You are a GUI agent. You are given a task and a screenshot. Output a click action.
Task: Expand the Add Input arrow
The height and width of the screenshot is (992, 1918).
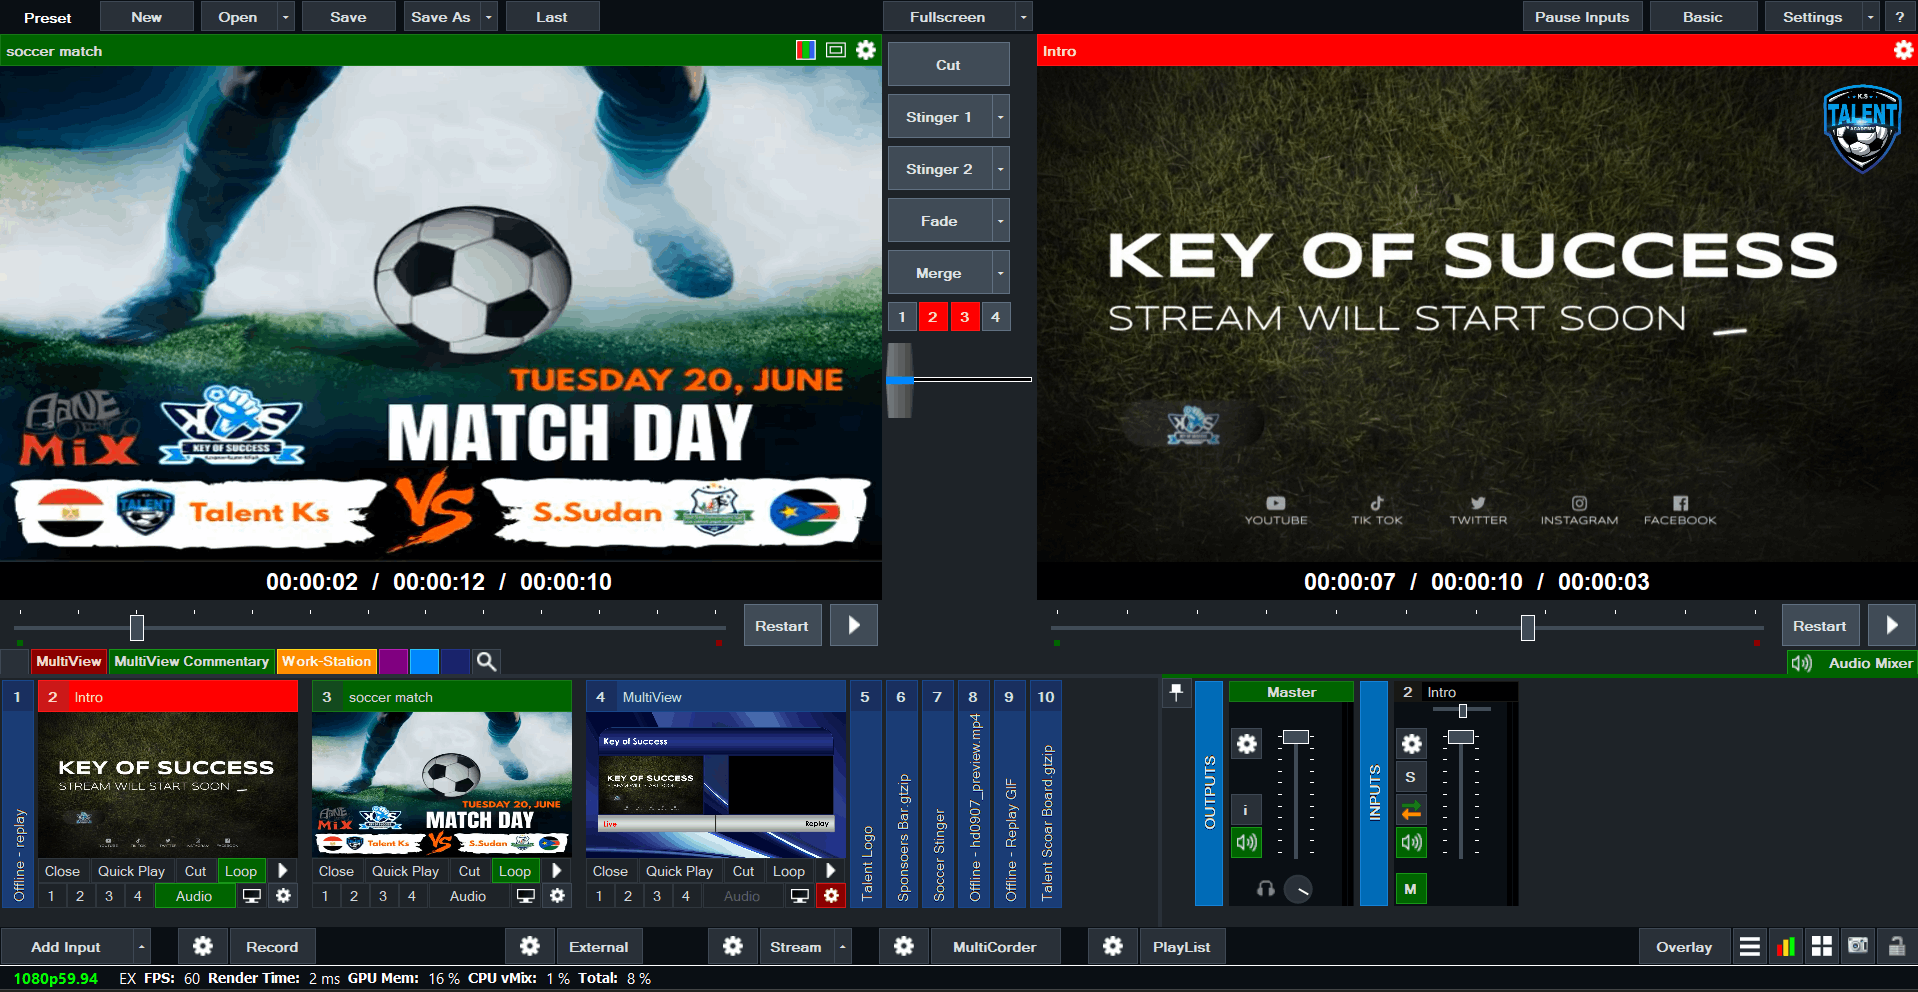pos(142,946)
